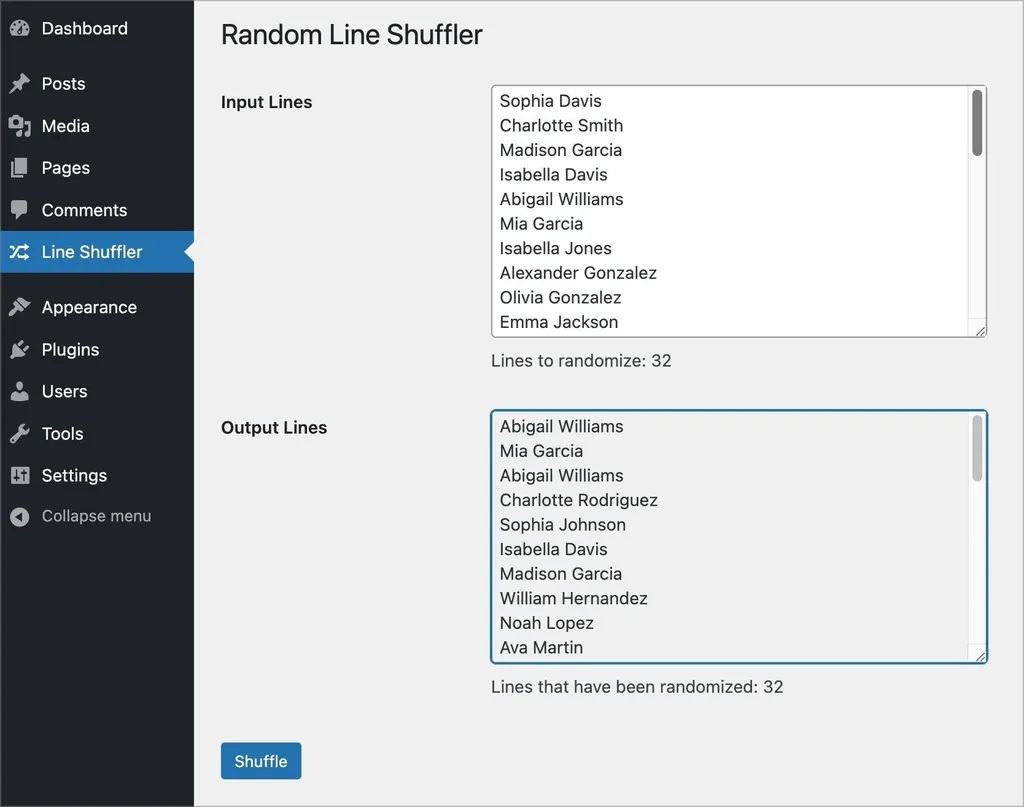
Task: Click the Pages icon in sidebar
Action: 19,168
